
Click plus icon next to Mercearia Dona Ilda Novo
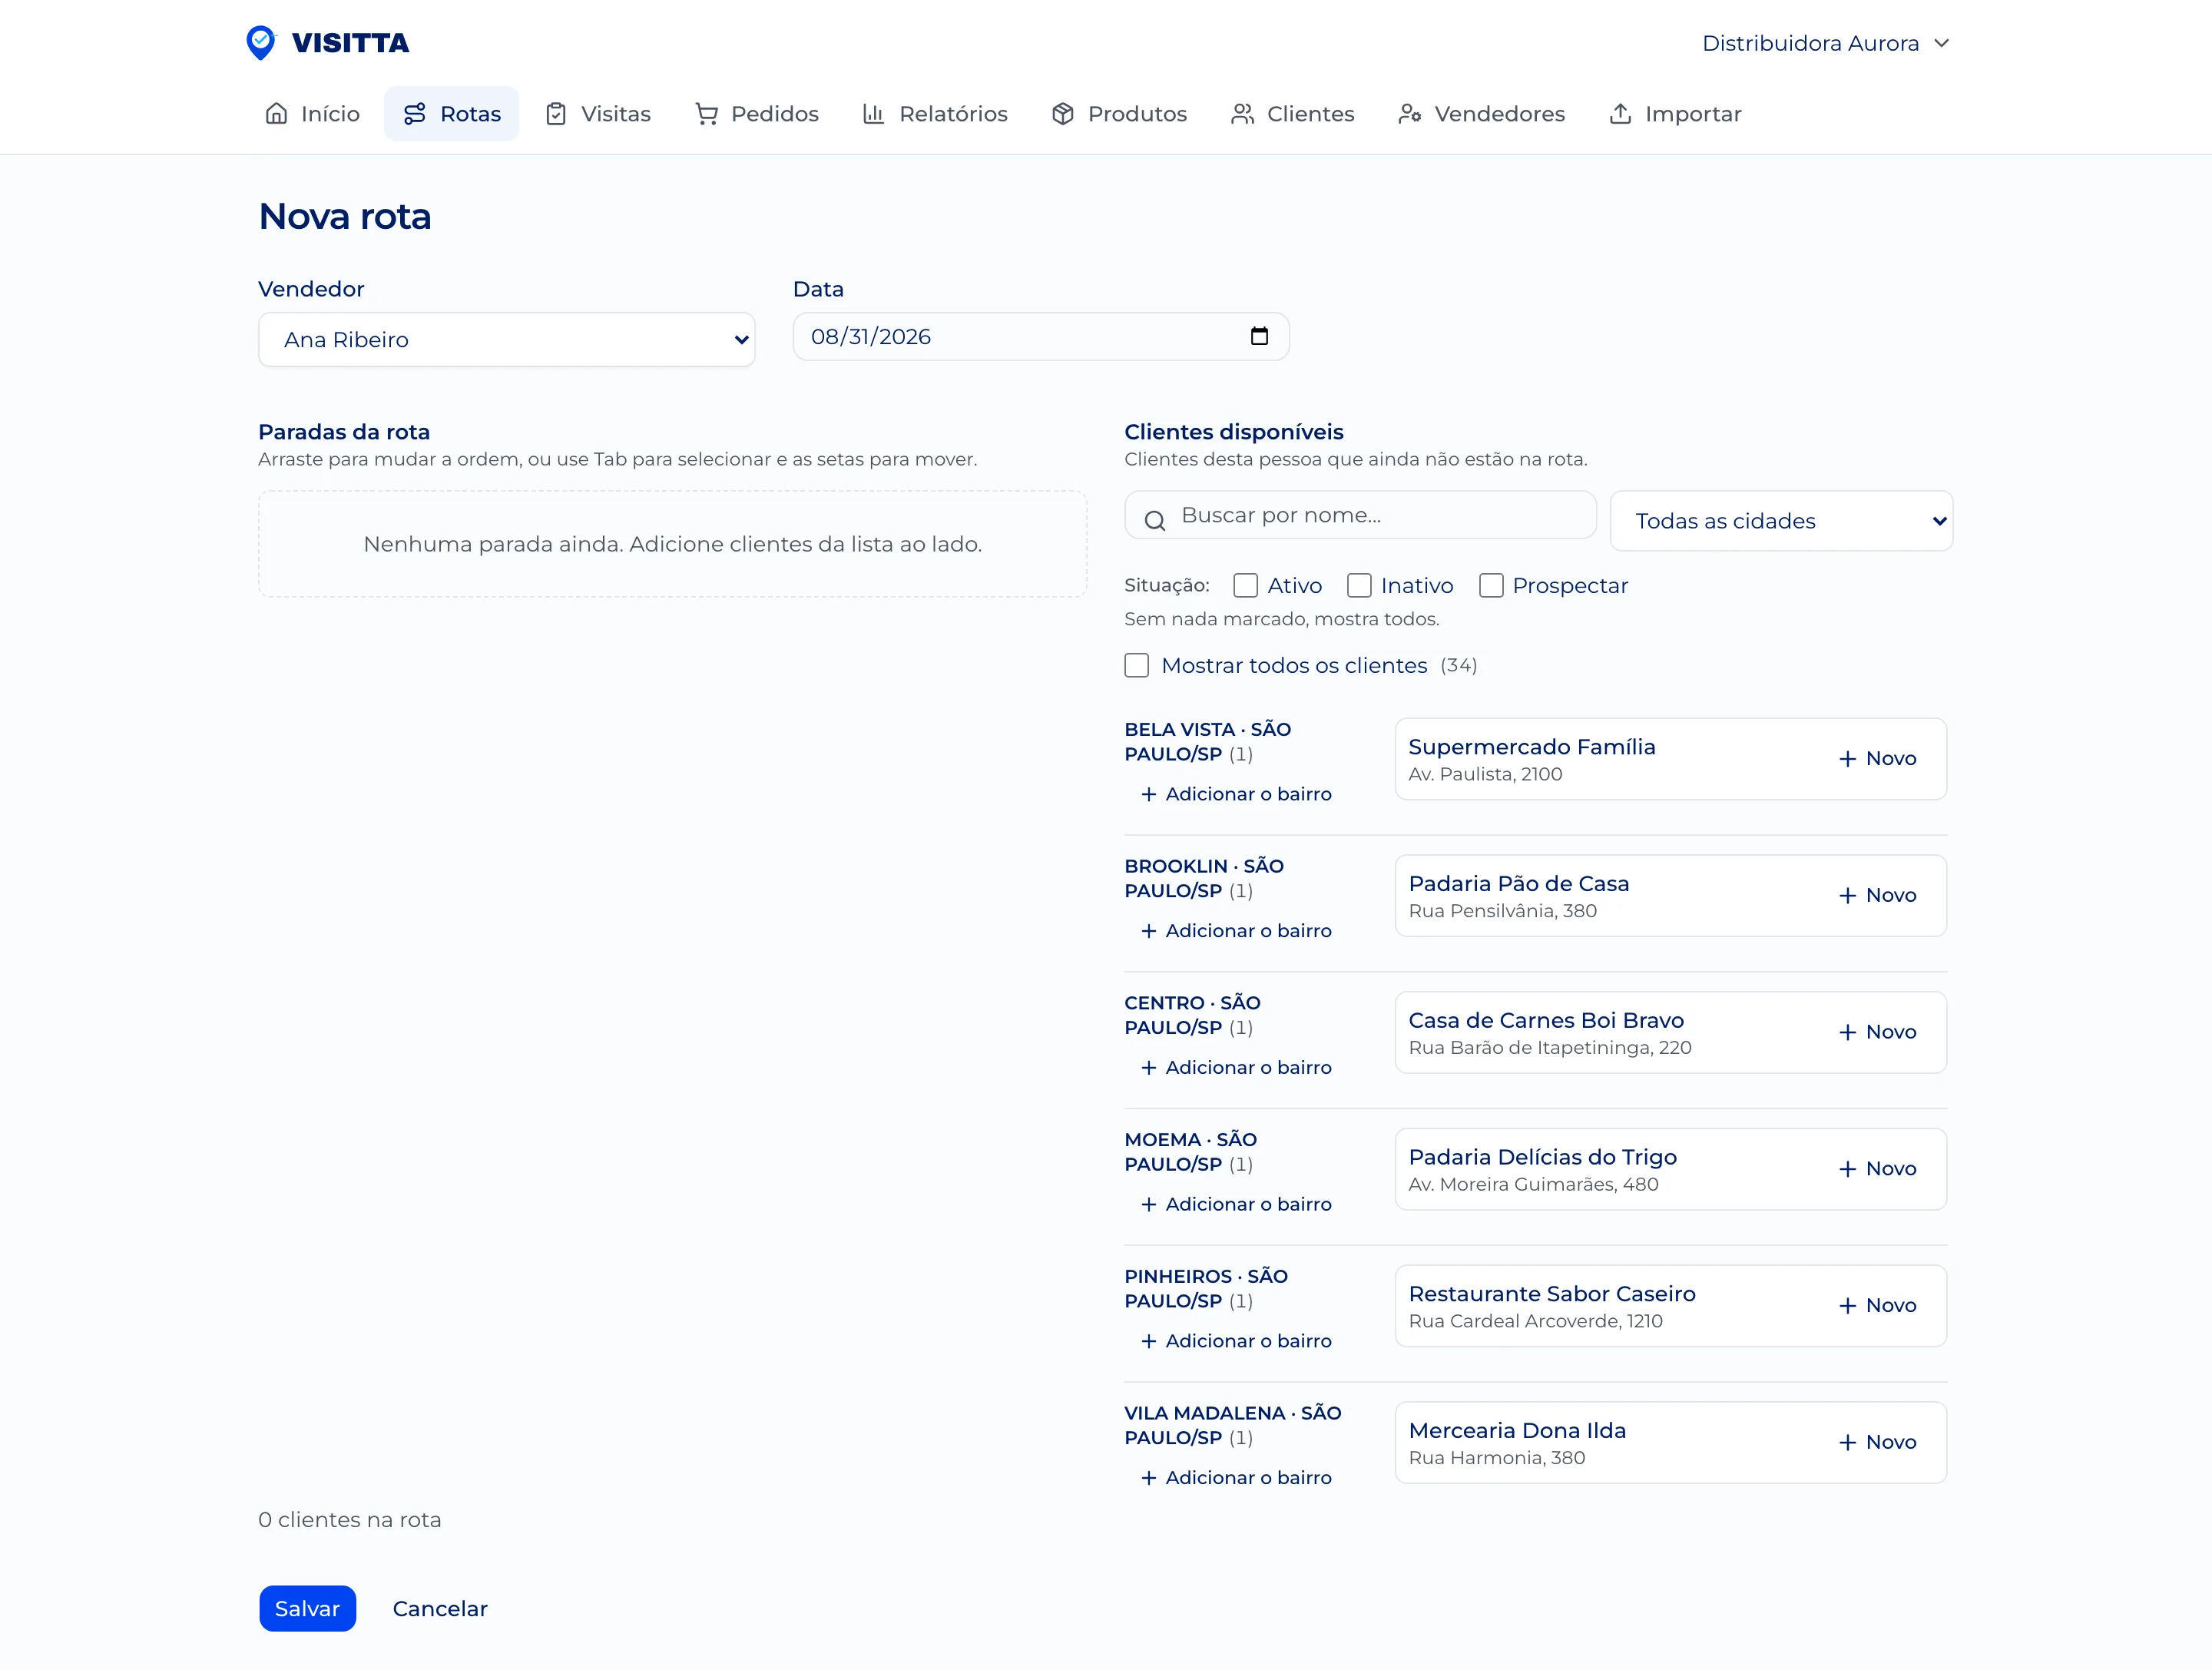1847,1443
